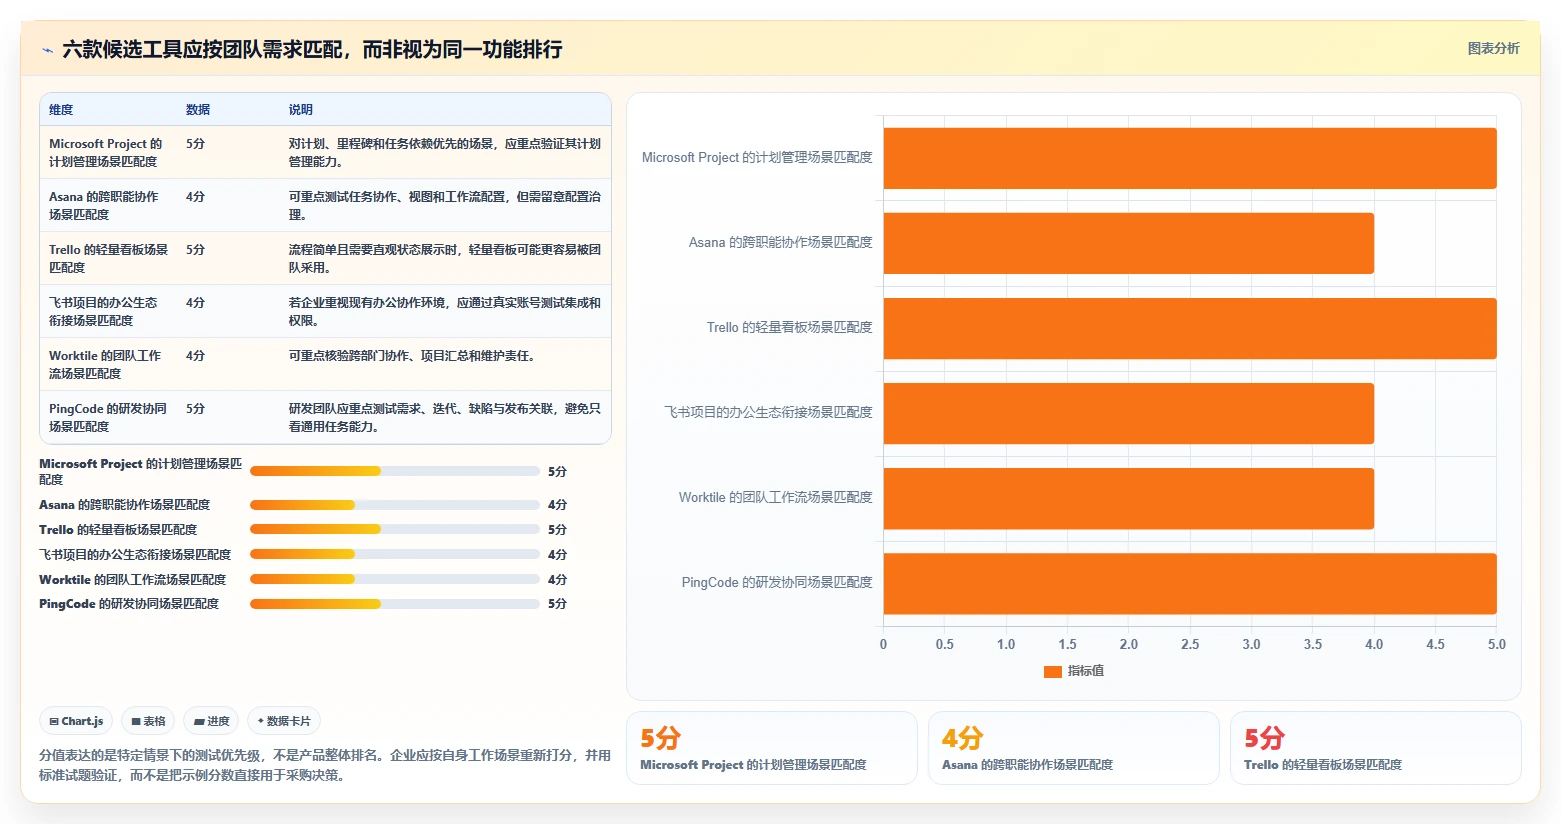Screen dimensions: 1561x824
Task: Click the Asana progress bar
Action: pos(395,505)
